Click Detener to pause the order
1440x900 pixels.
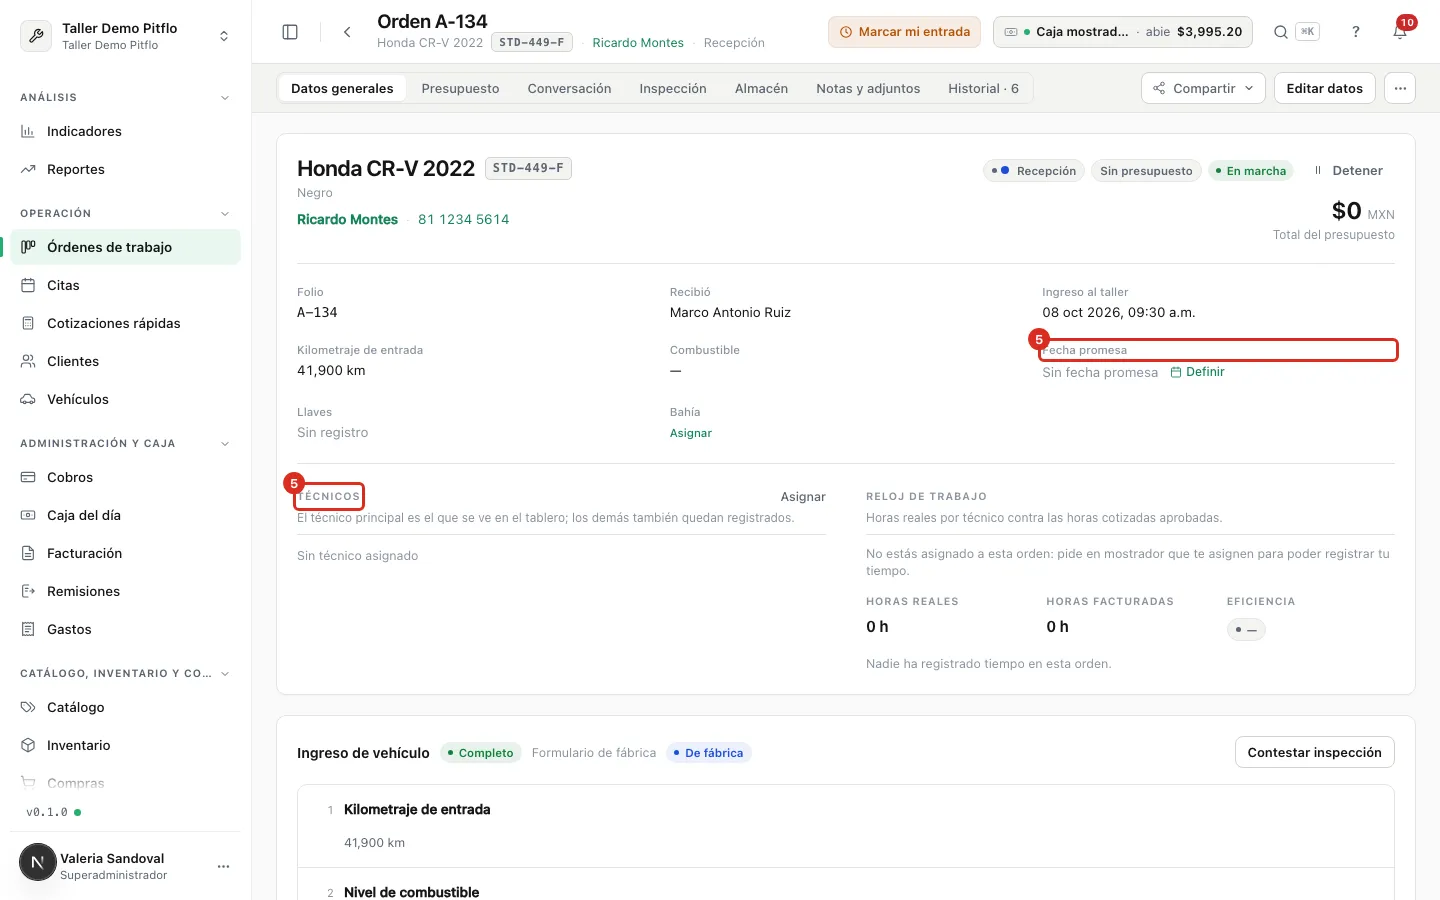(1349, 171)
